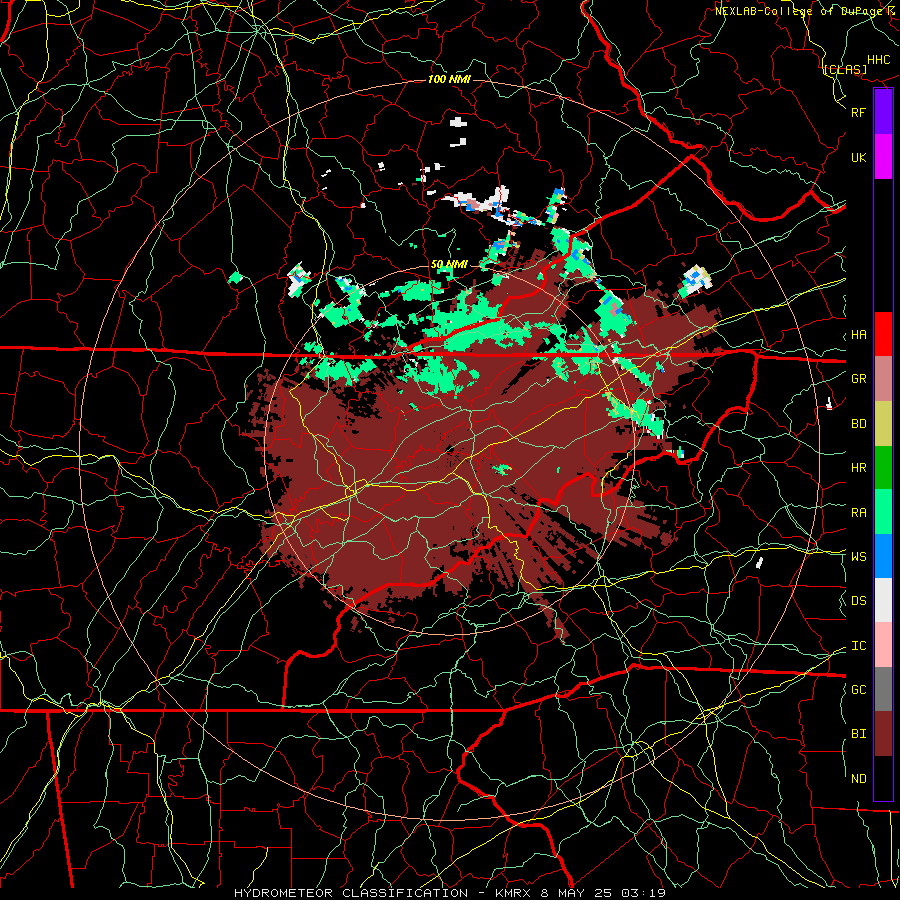Viewport: 900px width, 900px height.
Task: Click the IC ice crystals pink swatch
Action: coord(883,645)
